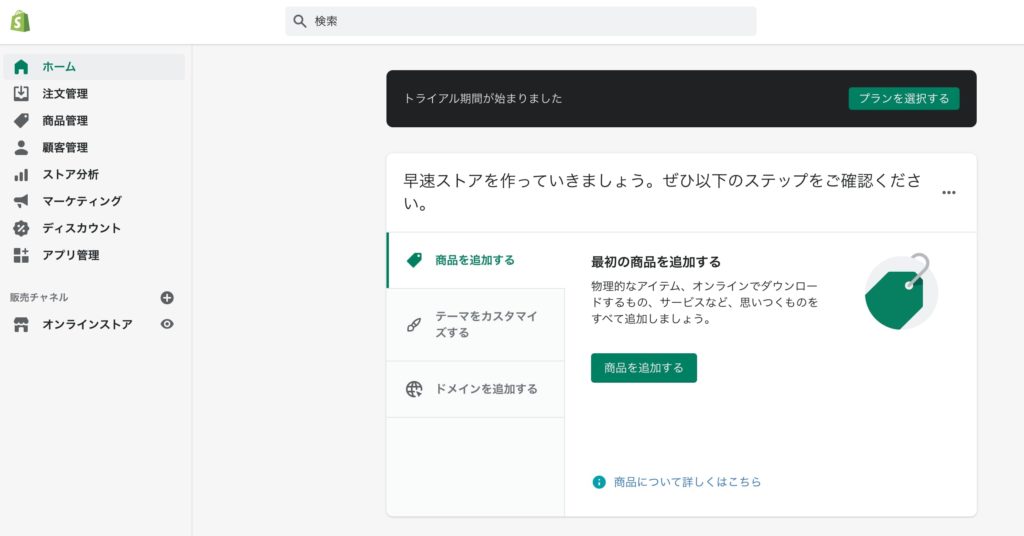Open アプリ管理 apps grid icon
Viewport: 1024px width, 536px height.
pyautogui.click(x=21, y=255)
